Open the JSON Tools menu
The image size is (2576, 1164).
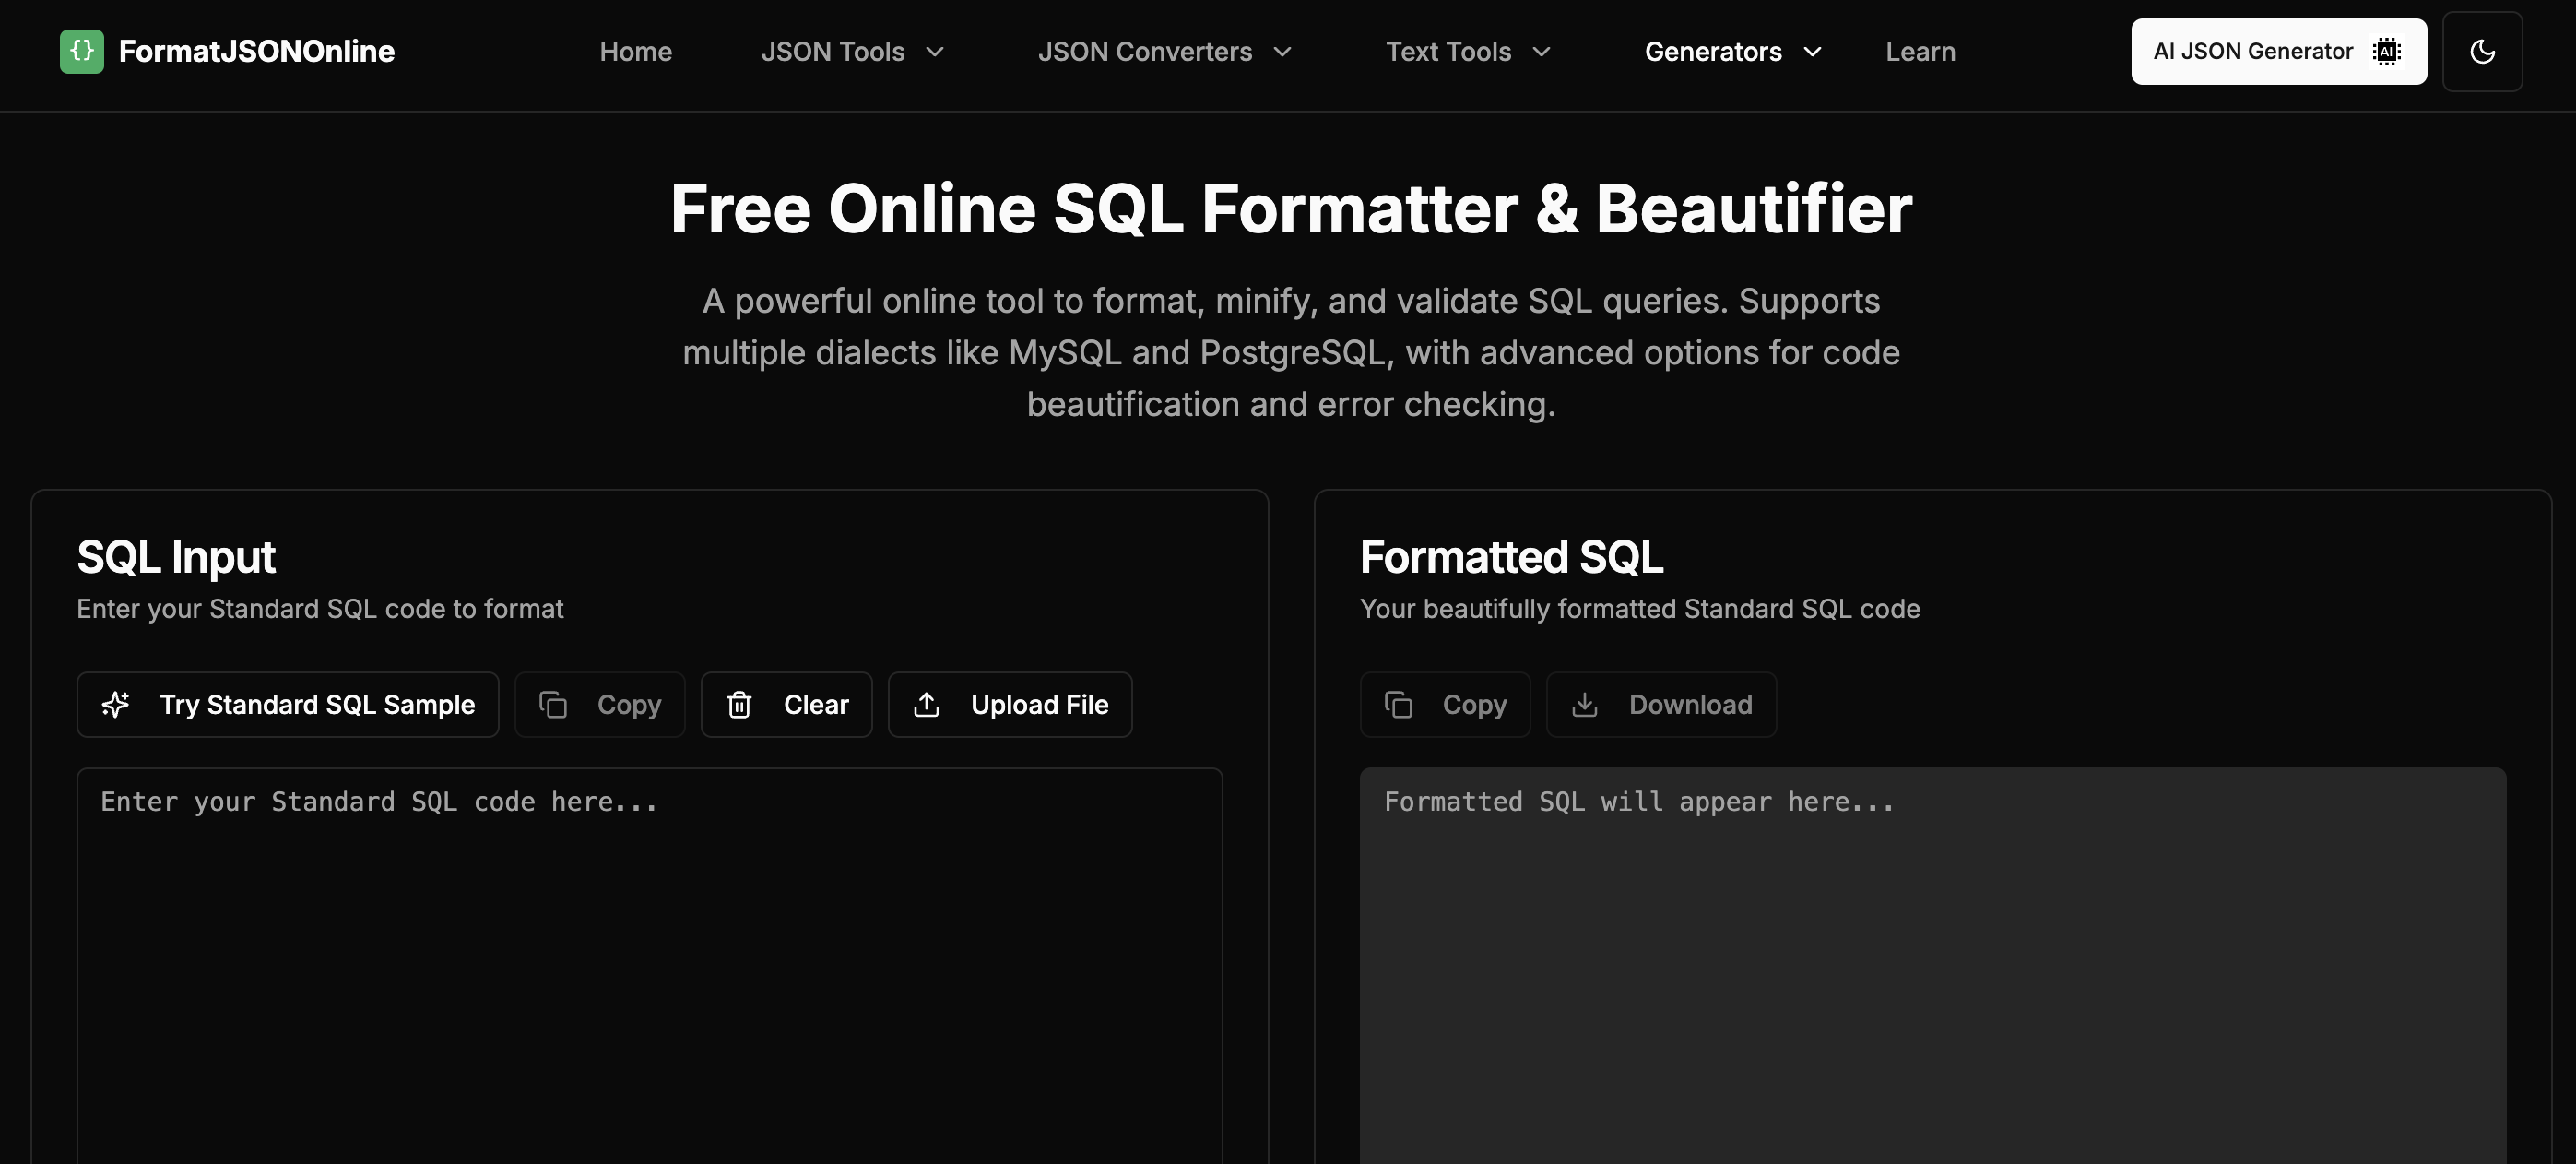[x=852, y=52]
